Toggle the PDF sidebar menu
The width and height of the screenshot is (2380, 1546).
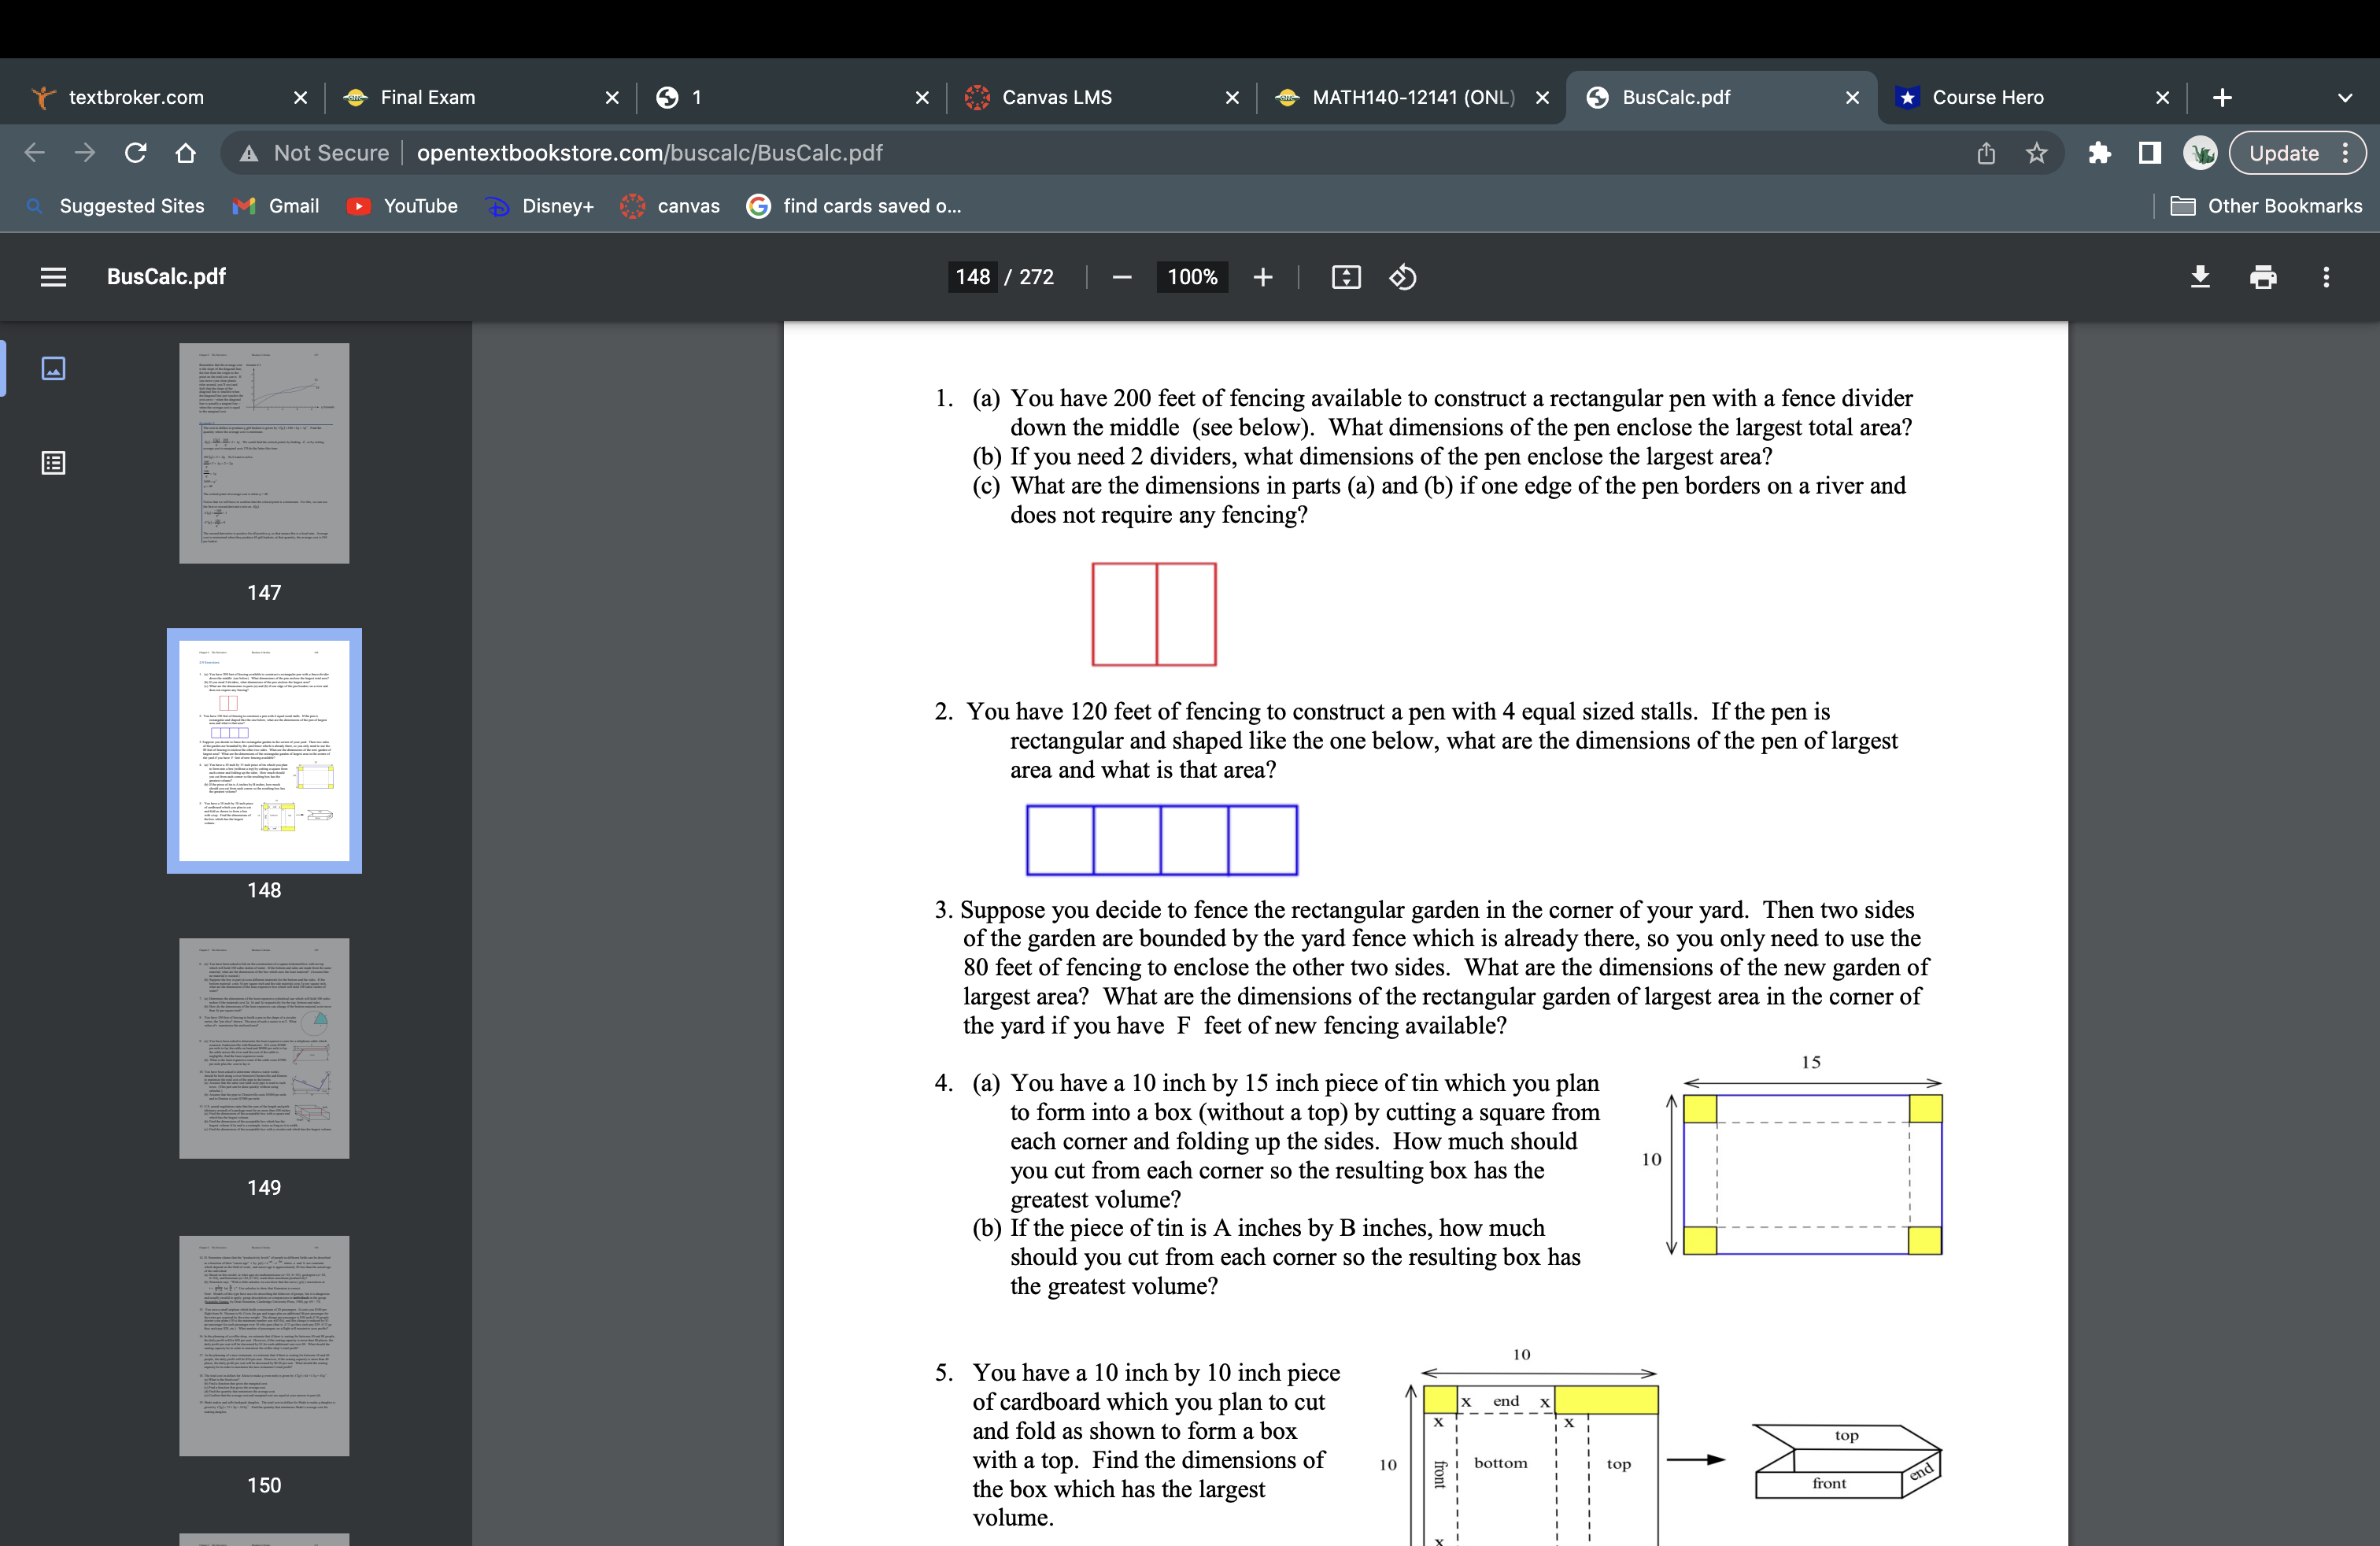[x=53, y=277]
